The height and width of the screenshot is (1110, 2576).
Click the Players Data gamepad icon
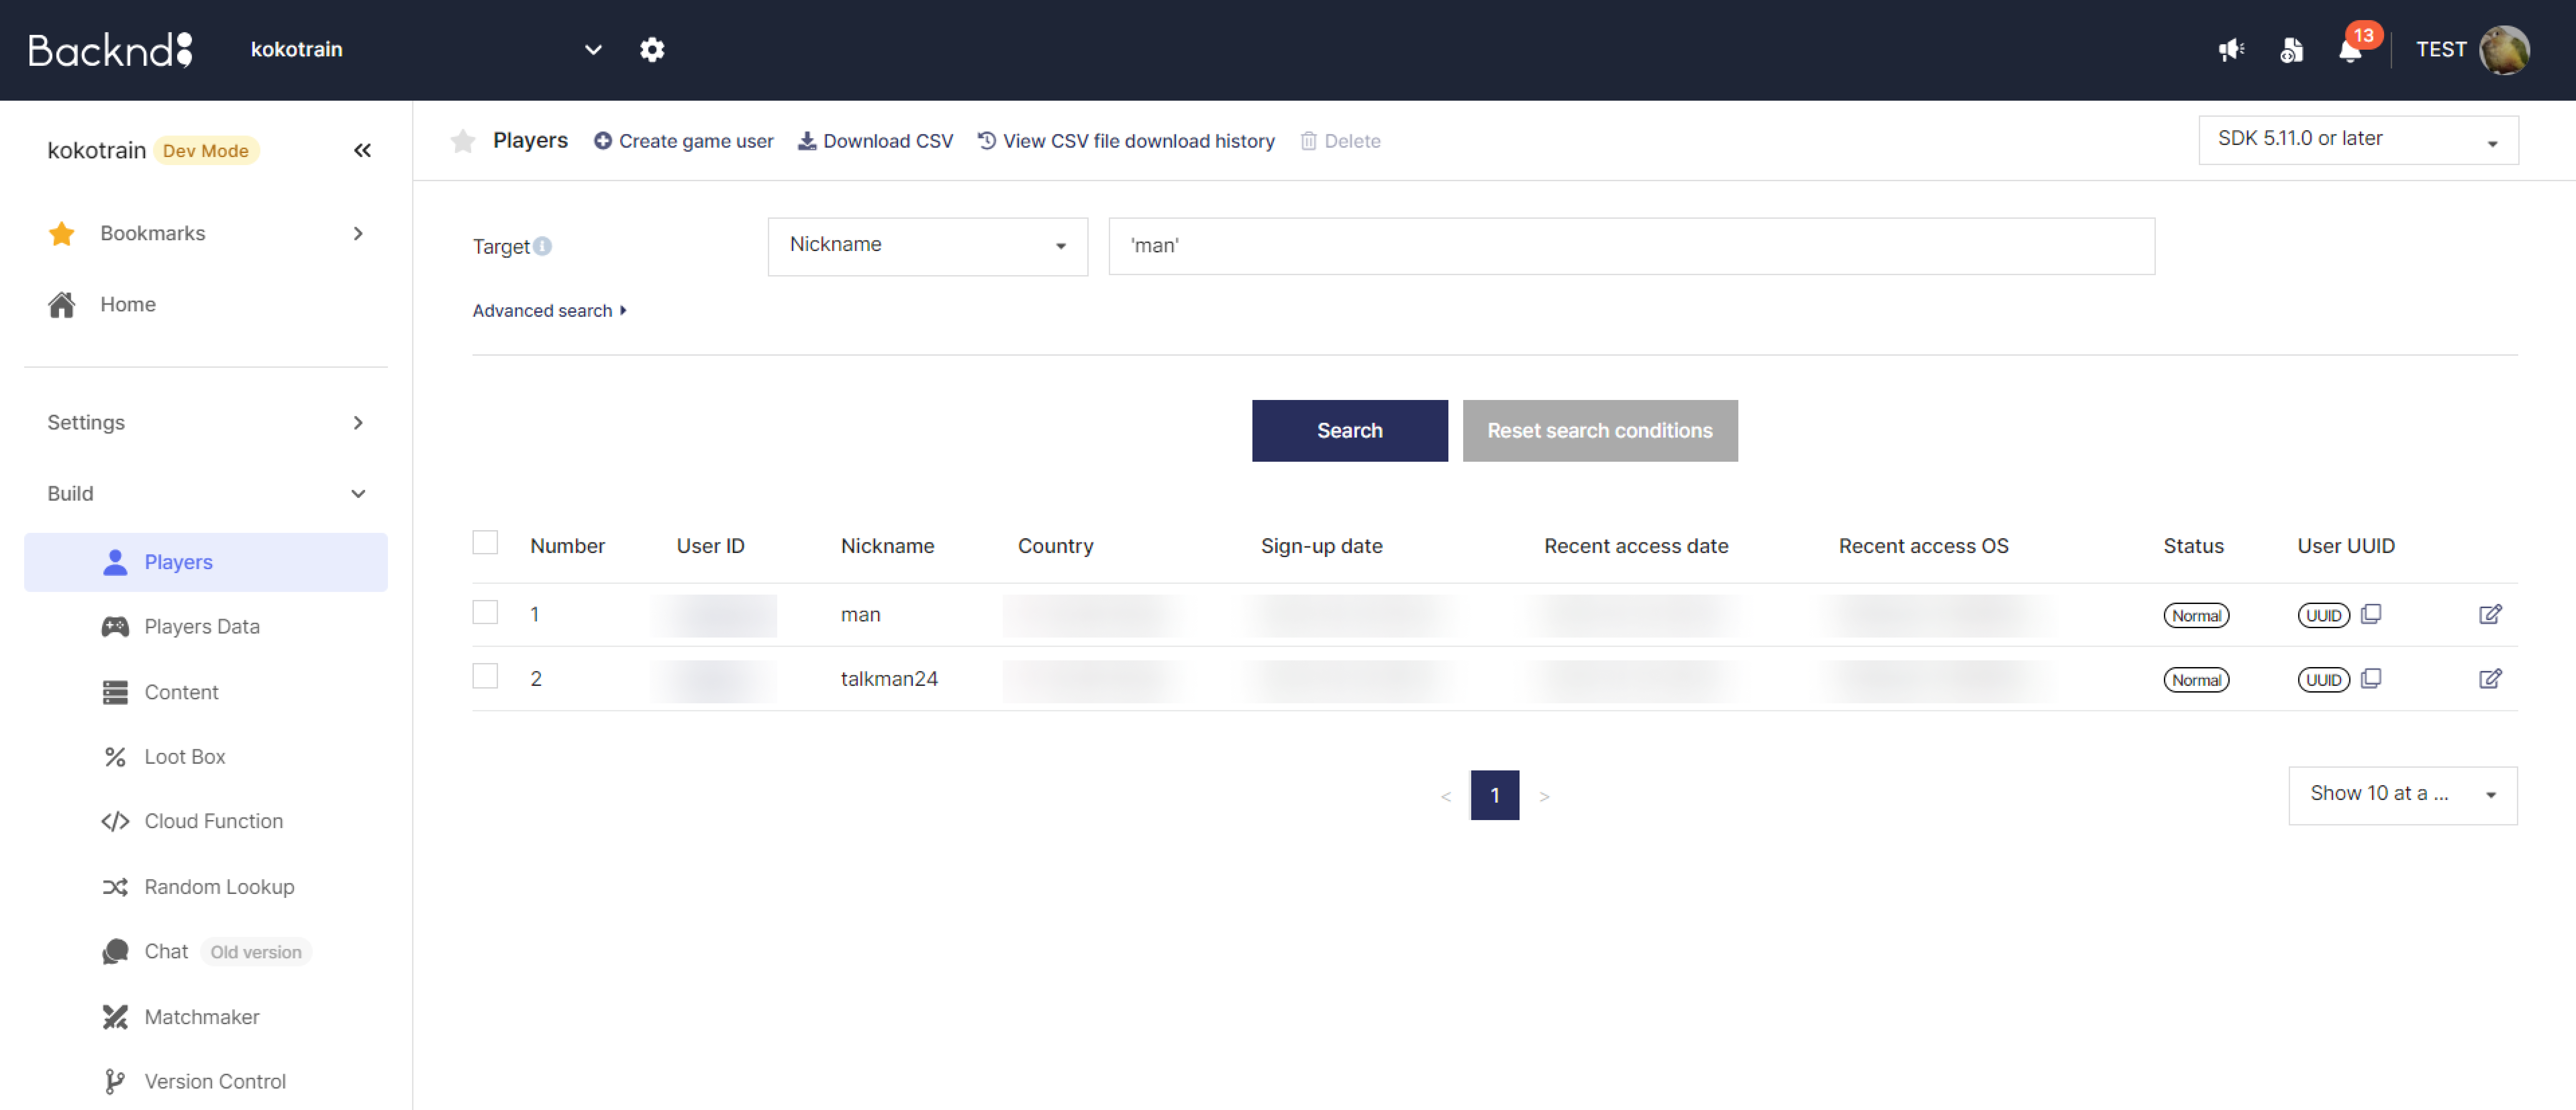[x=115, y=627]
